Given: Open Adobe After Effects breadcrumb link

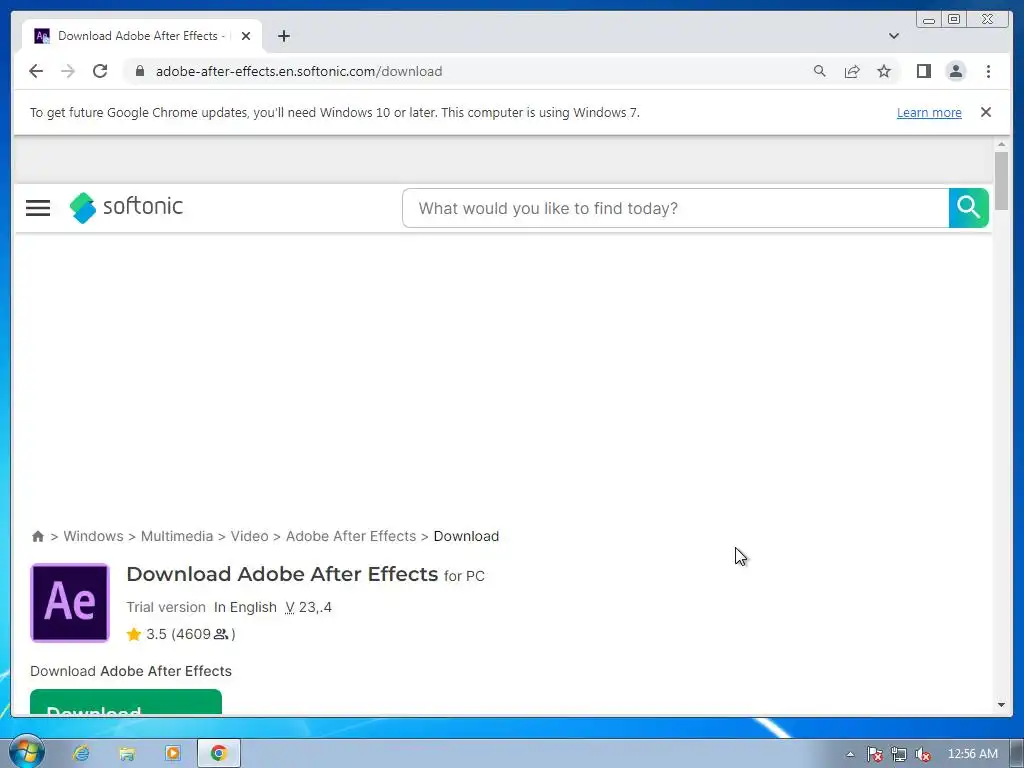Looking at the screenshot, I should pos(351,536).
